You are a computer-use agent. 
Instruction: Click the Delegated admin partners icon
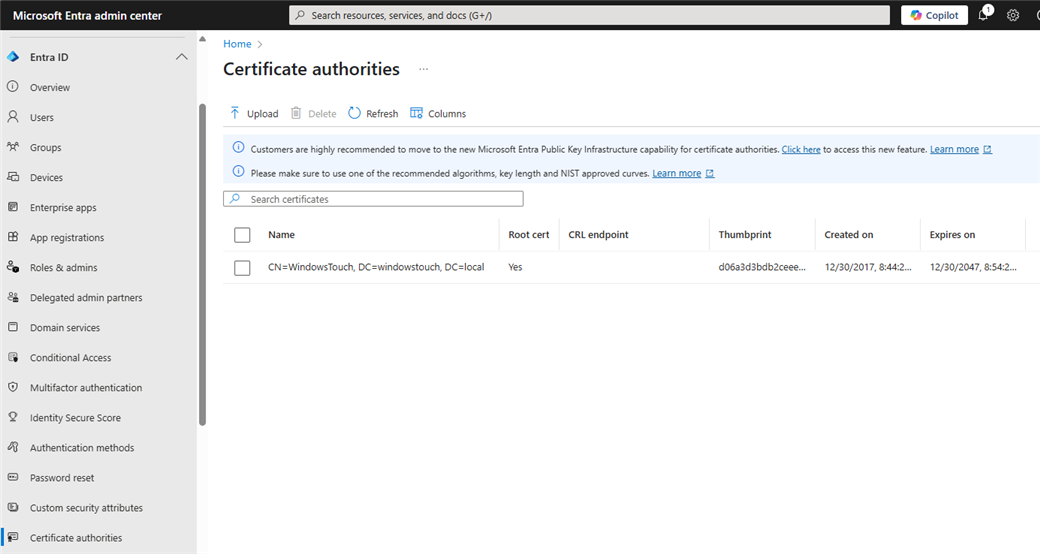(x=13, y=297)
